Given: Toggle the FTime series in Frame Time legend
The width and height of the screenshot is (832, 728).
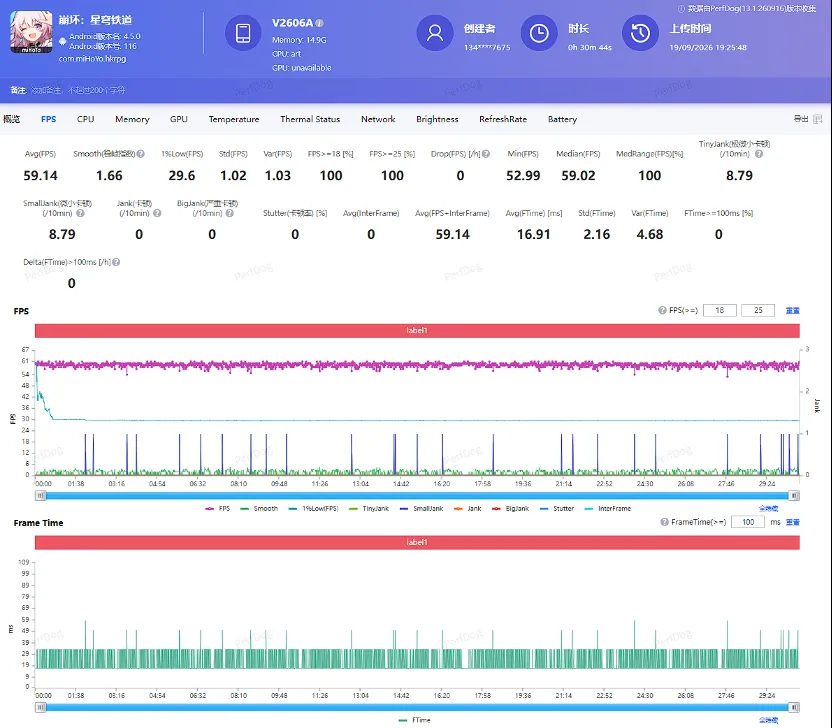Looking at the screenshot, I should pyautogui.click(x=414, y=720).
